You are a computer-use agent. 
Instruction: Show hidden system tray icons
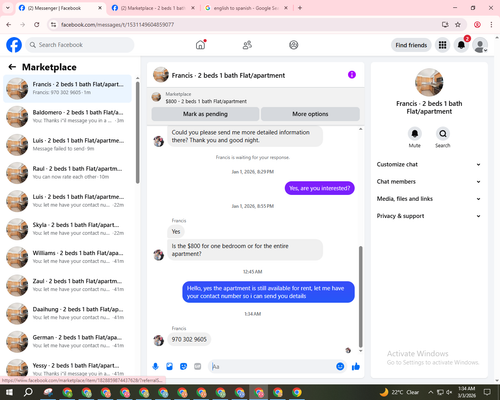pyautogui.click(x=430, y=392)
